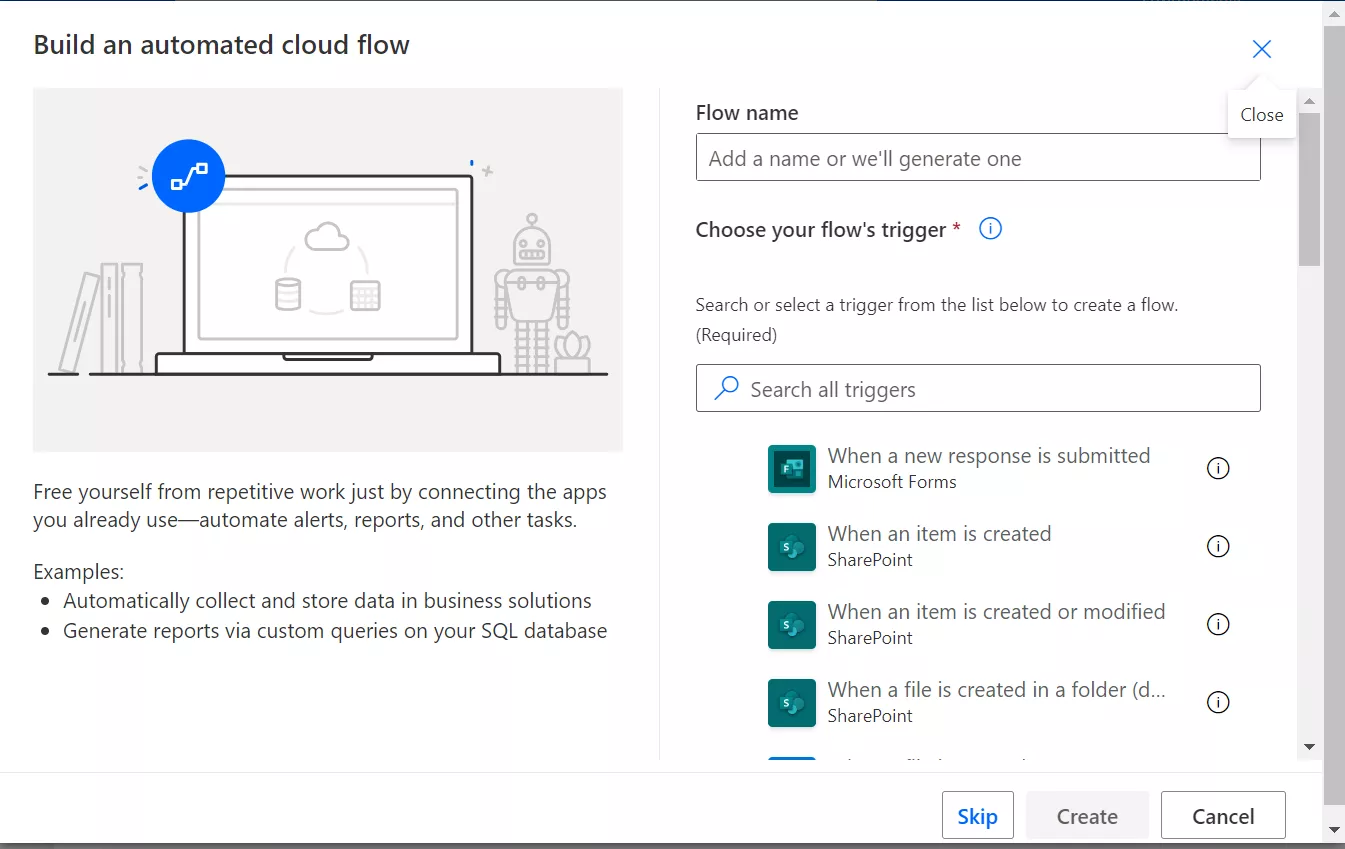1345x849 pixels.
Task: Choose 'When an item is created or modified' trigger
Action: click(996, 612)
